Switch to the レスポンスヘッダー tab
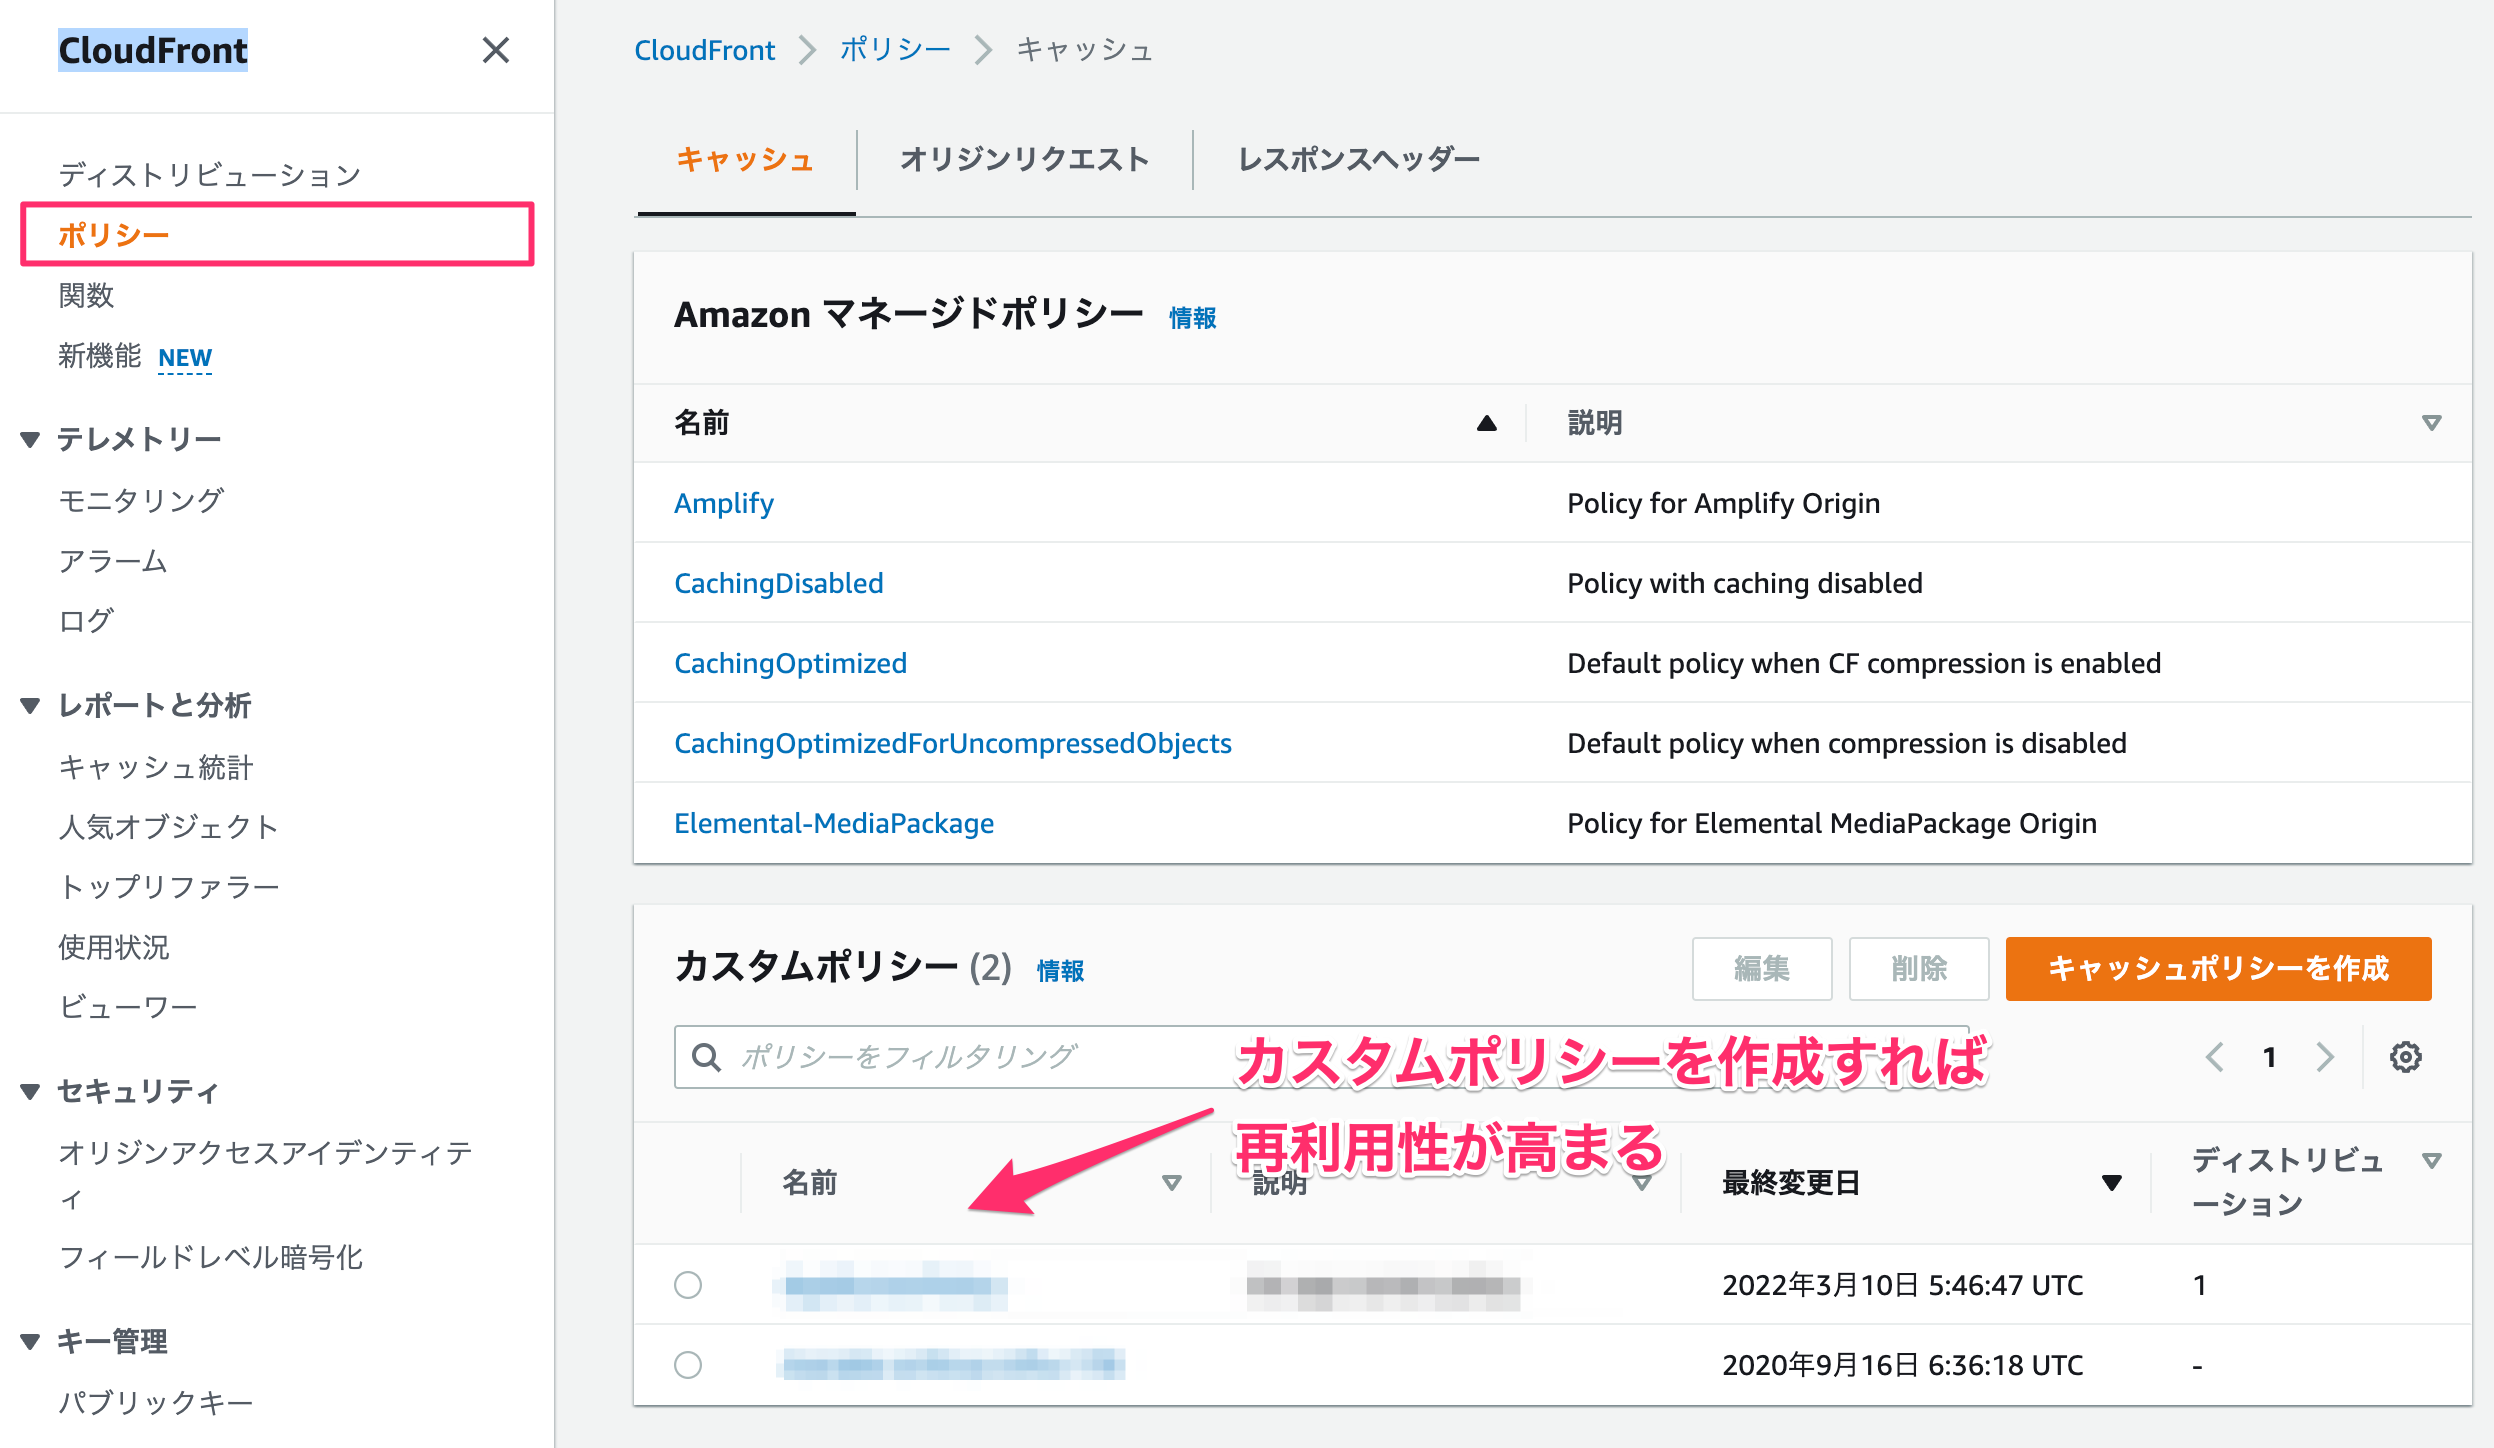 [1359, 160]
